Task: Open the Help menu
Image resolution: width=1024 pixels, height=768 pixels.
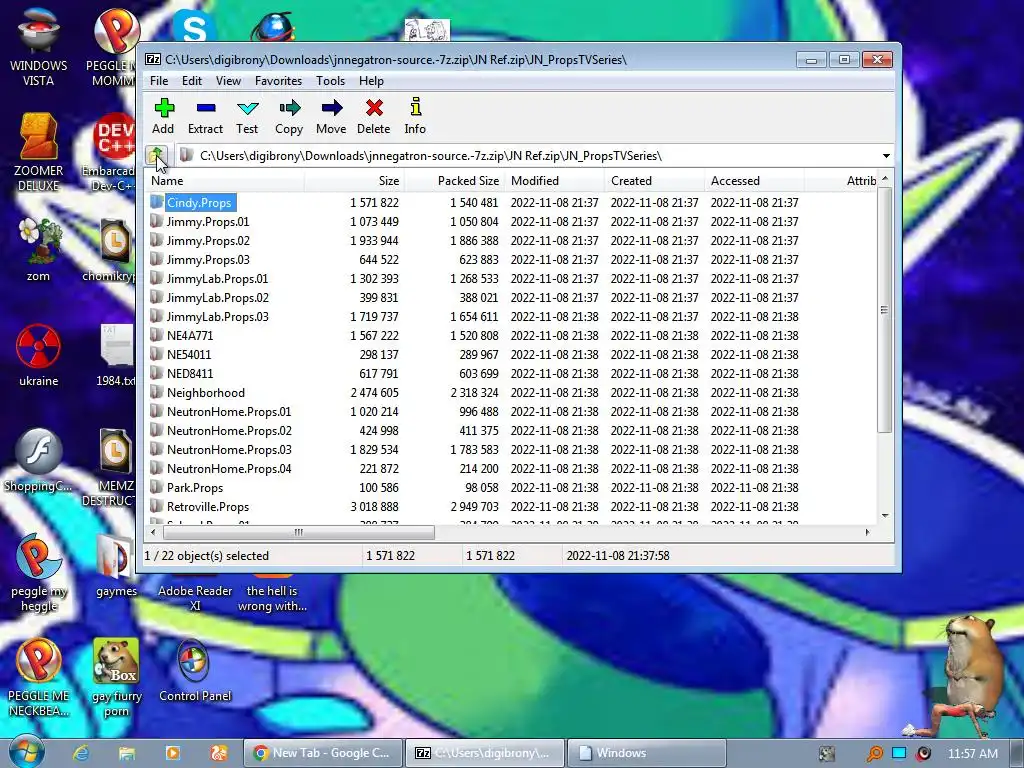Action: pyautogui.click(x=371, y=81)
